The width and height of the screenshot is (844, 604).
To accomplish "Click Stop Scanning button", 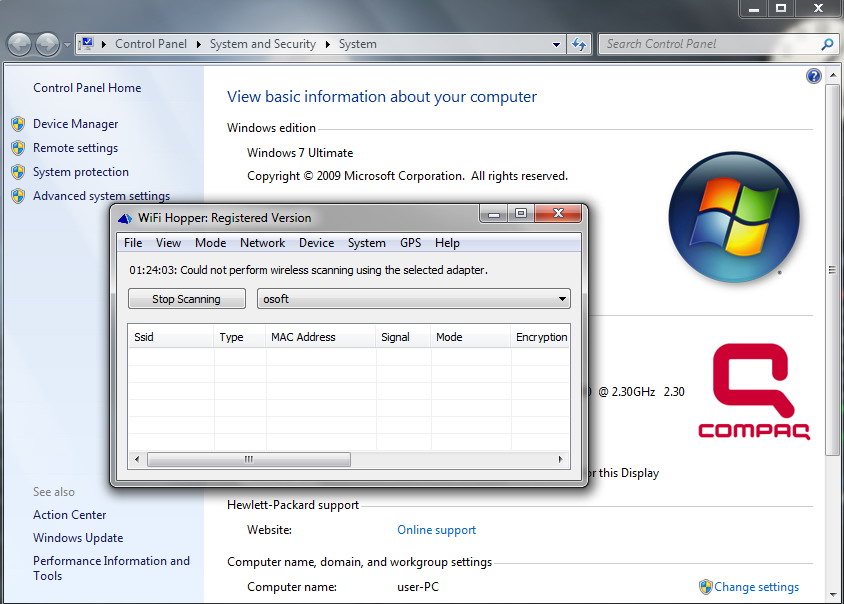I will [187, 299].
